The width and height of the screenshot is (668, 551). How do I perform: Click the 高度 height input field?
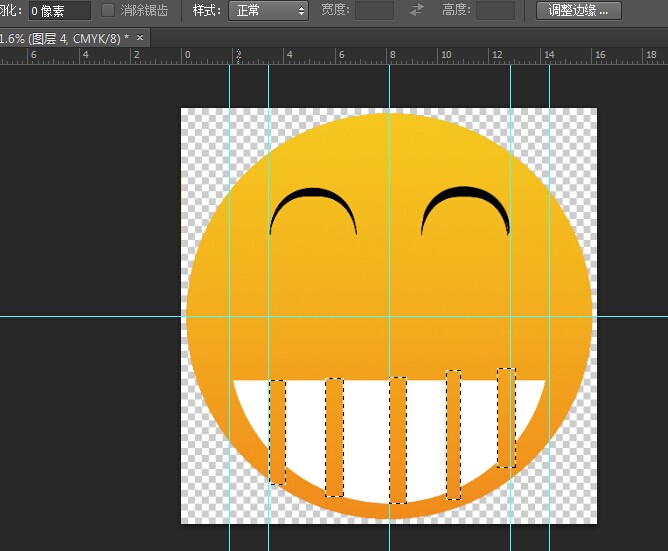pyautogui.click(x=495, y=11)
